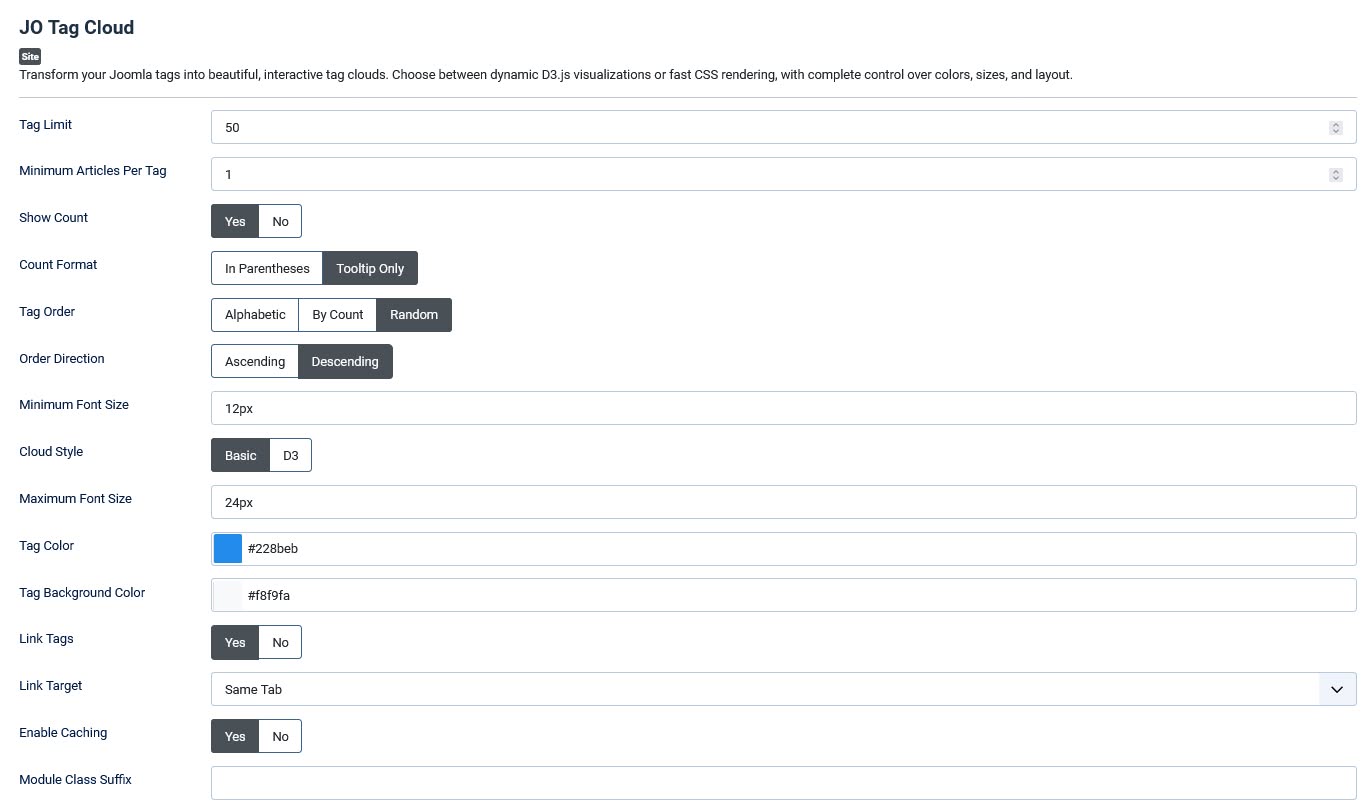Select Random tag order option
The width and height of the screenshot is (1371, 809).
click(x=414, y=315)
